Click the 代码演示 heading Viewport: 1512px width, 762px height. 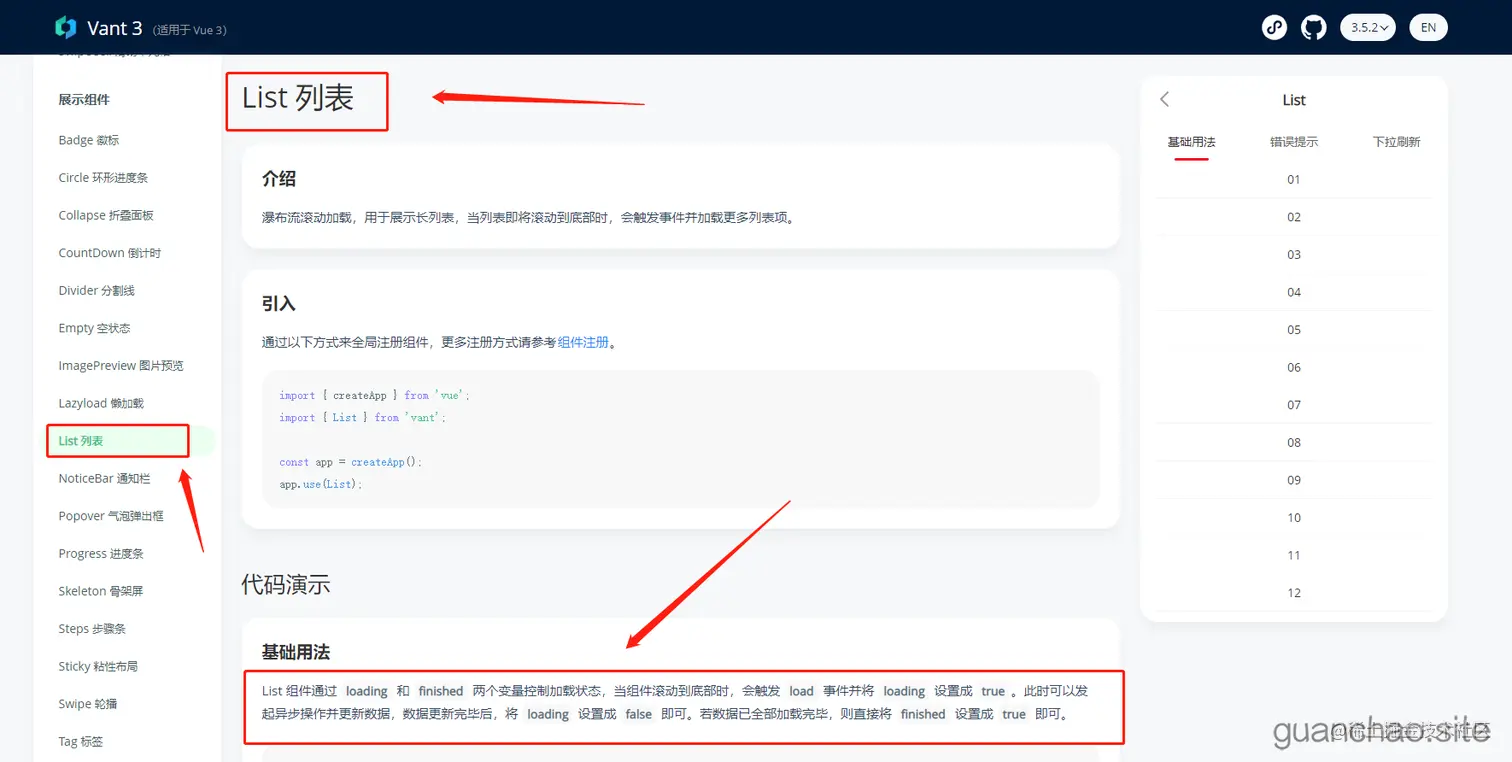point(286,585)
